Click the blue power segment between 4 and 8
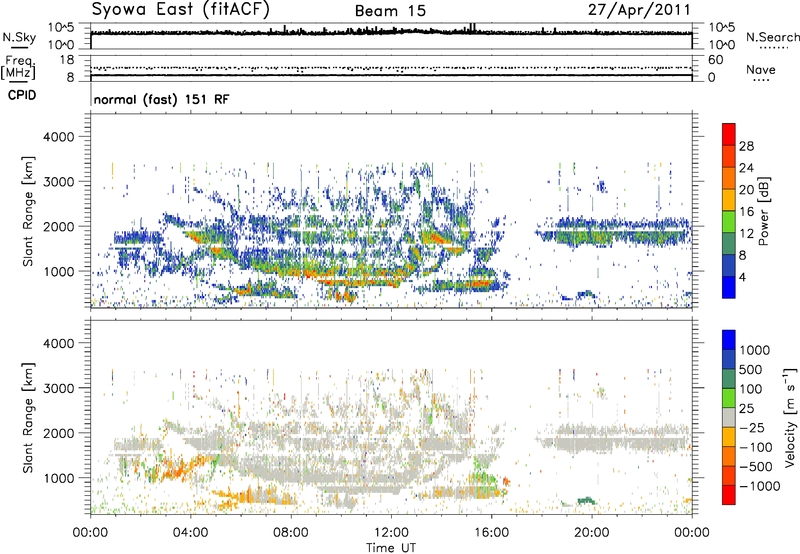Screen dimensions: 800x554 [729, 265]
